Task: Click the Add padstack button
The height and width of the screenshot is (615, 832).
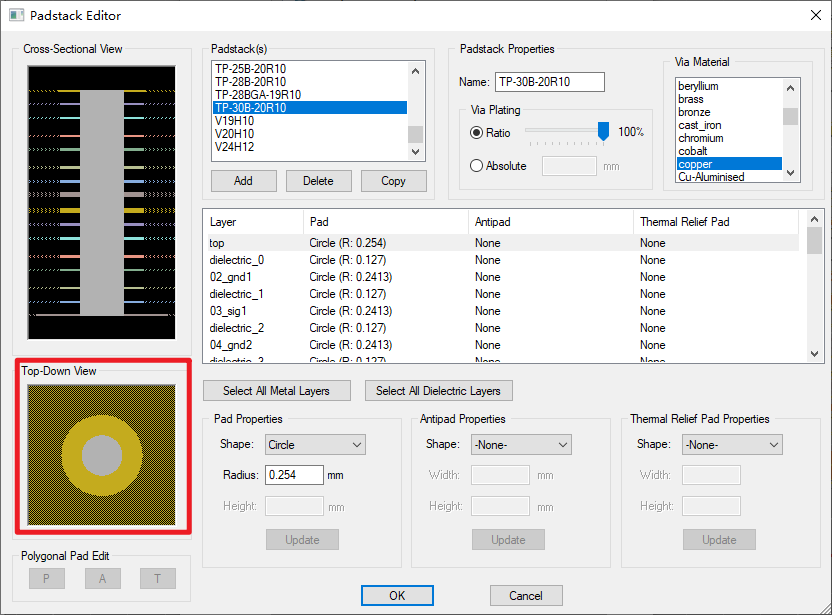Action: tap(244, 181)
